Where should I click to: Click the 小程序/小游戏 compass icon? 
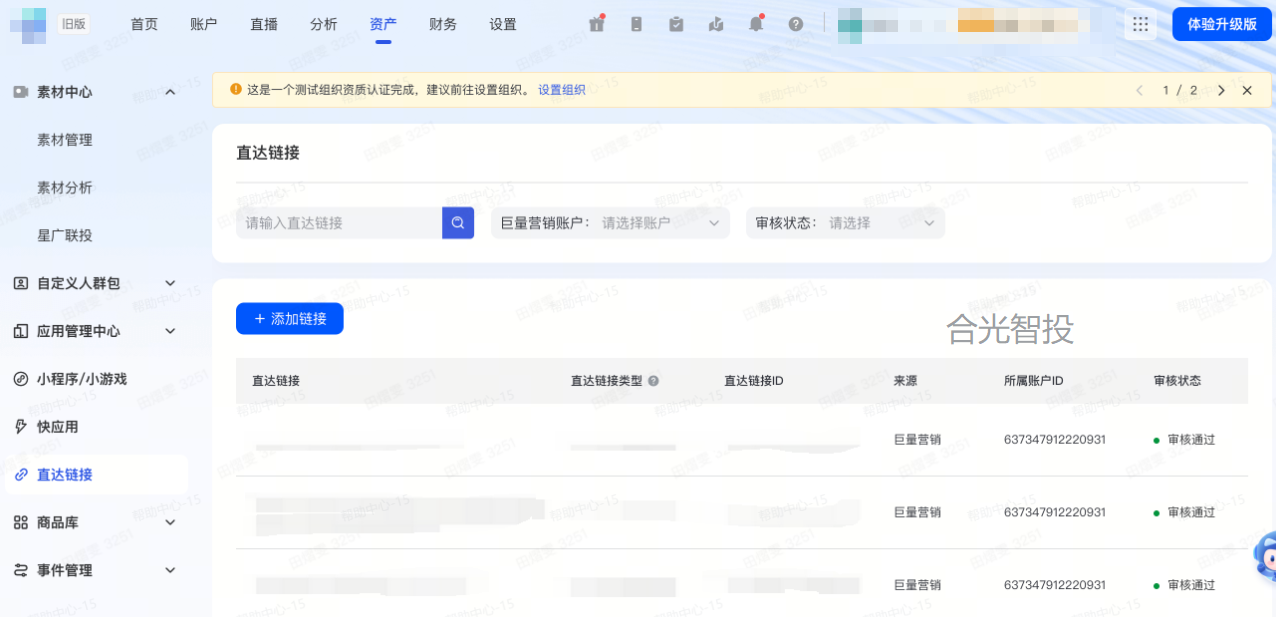click(20, 379)
